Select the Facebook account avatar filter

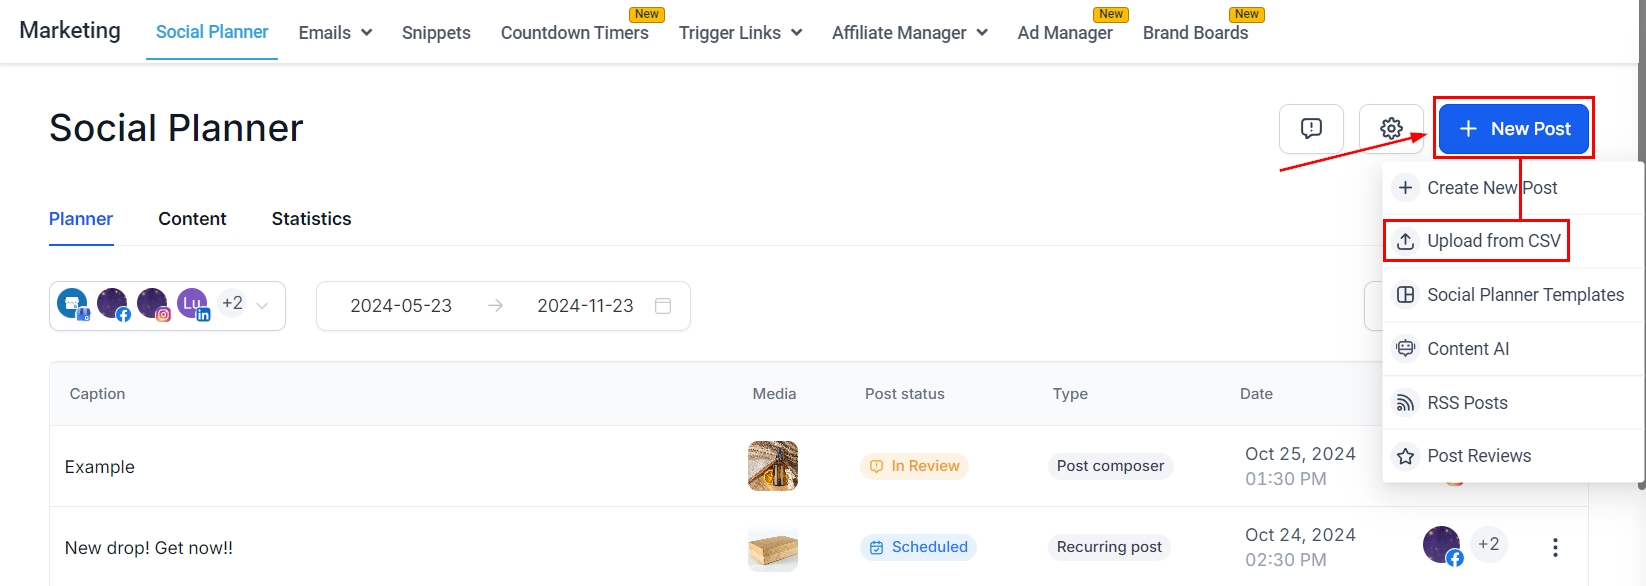113,304
